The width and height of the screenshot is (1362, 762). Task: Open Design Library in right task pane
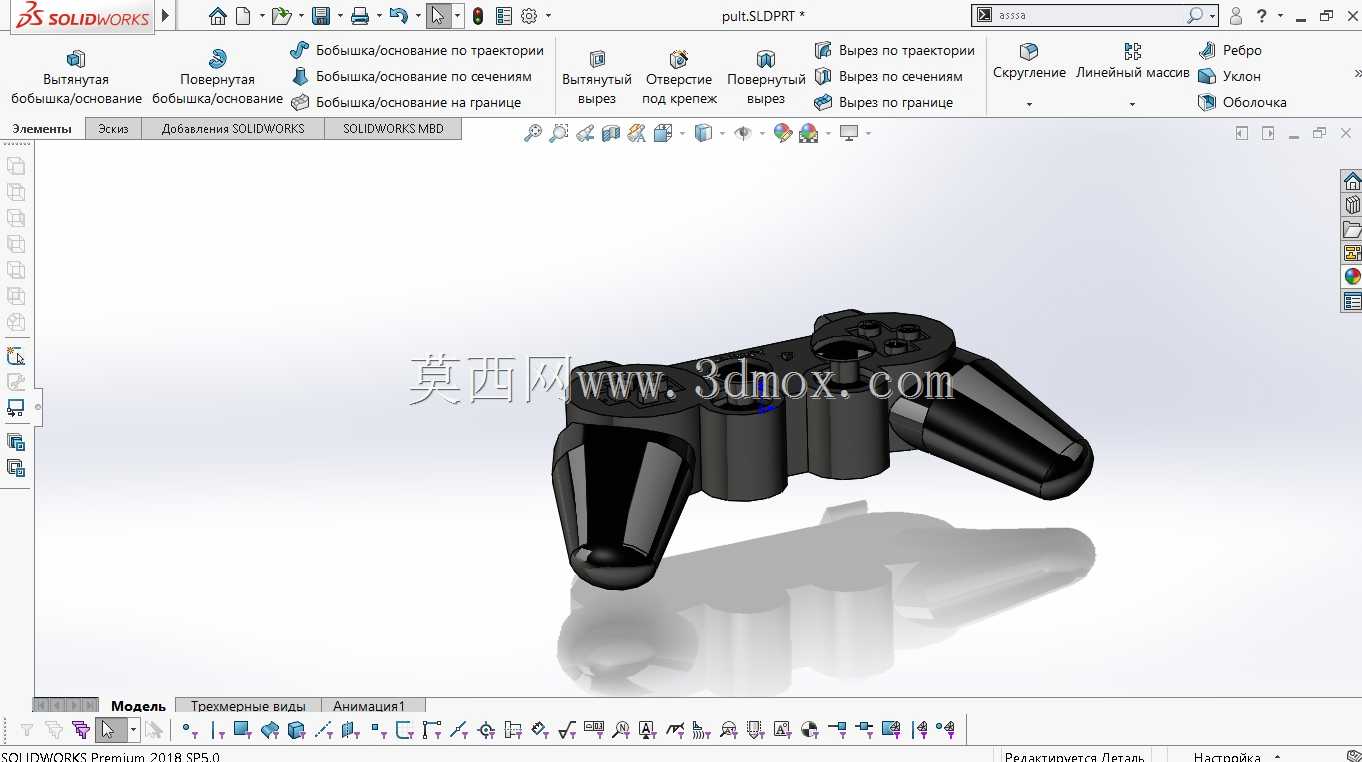click(1352, 205)
